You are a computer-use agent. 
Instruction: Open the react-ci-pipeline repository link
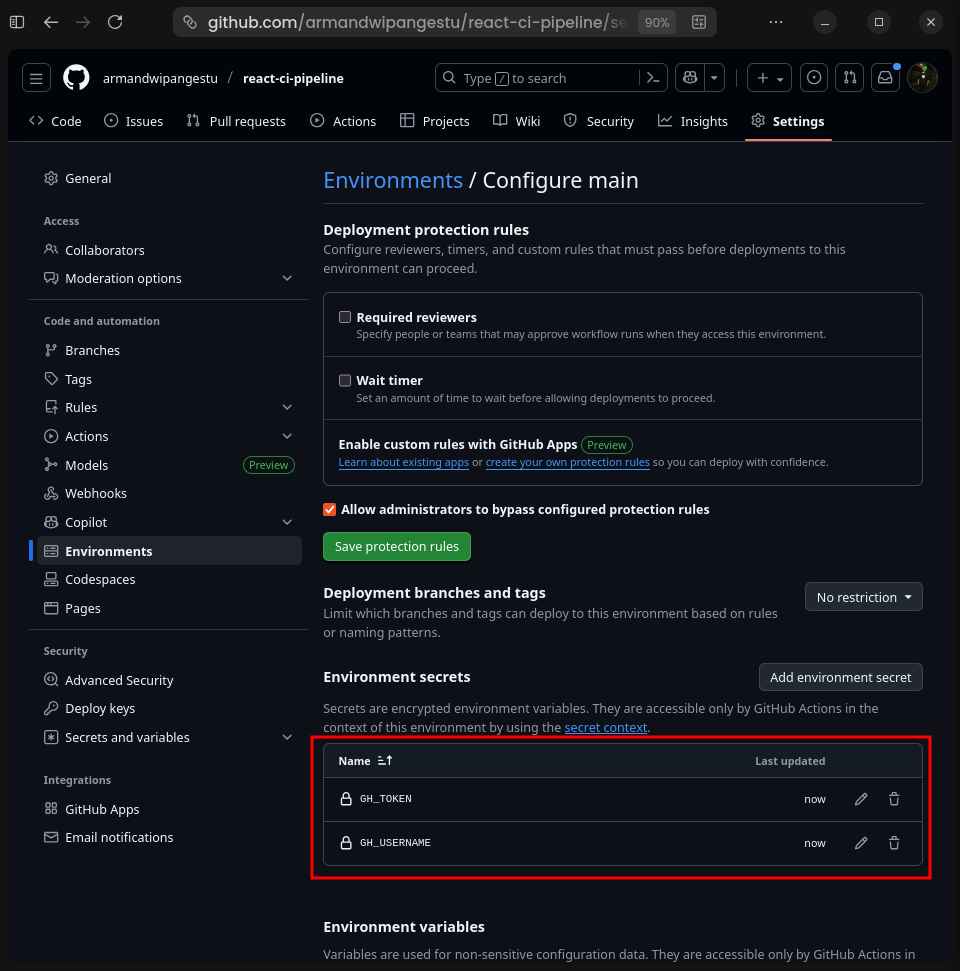click(x=294, y=78)
